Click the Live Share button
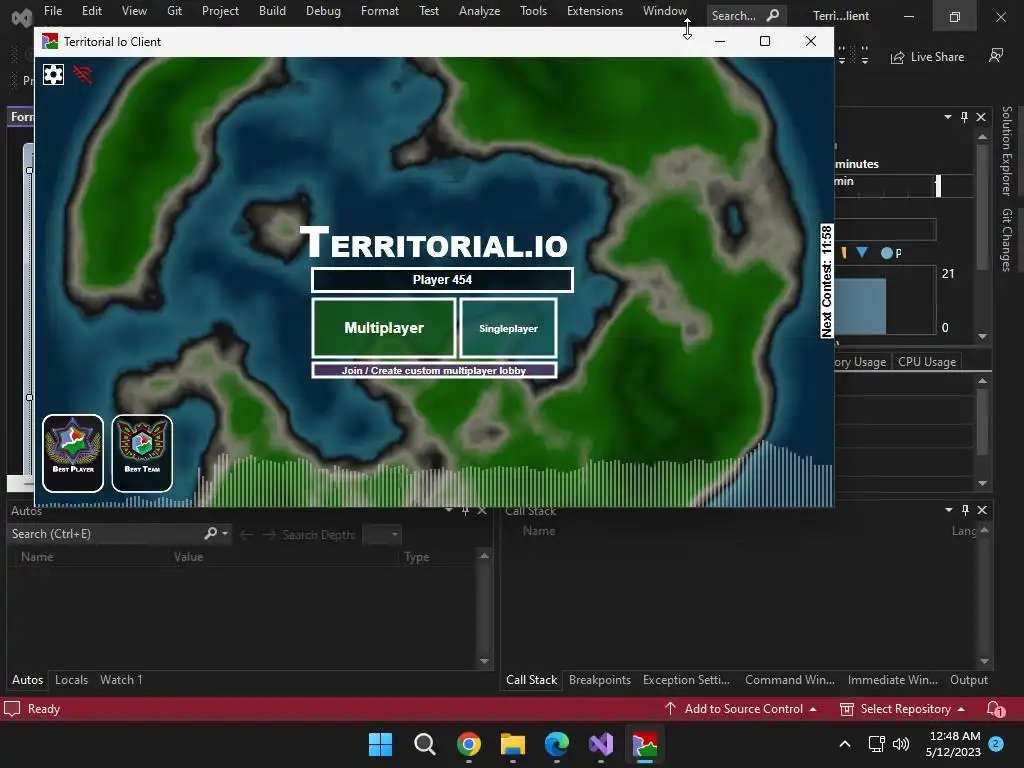Image resolution: width=1024 pixels, height=768 pixels. click(927, 57)
